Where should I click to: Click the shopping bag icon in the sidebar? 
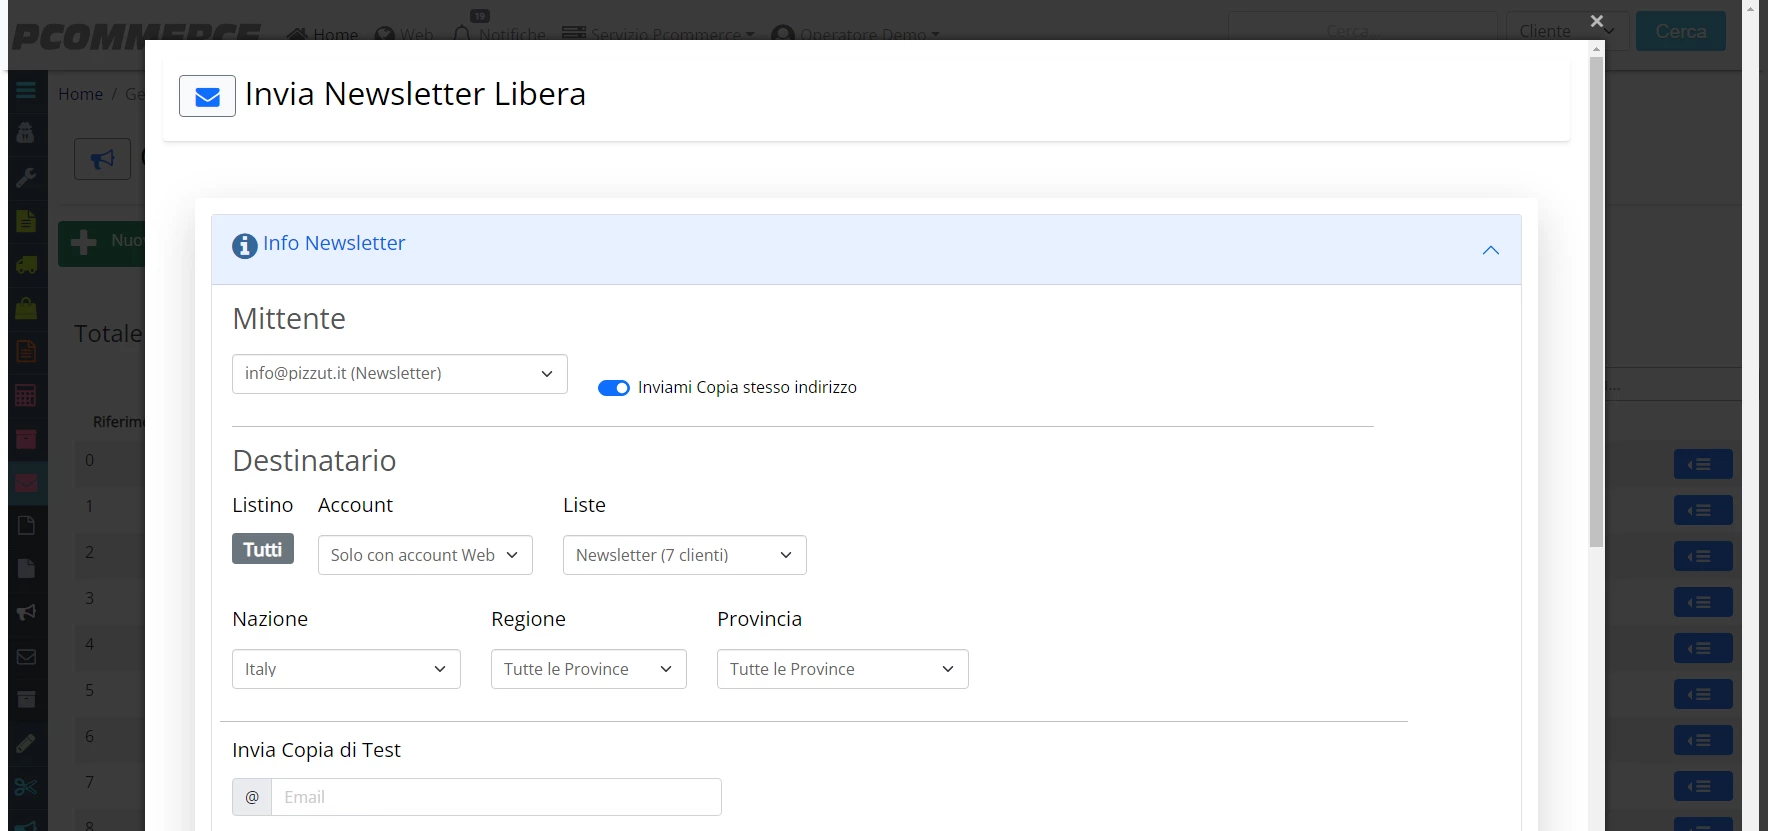click(26, 308)
